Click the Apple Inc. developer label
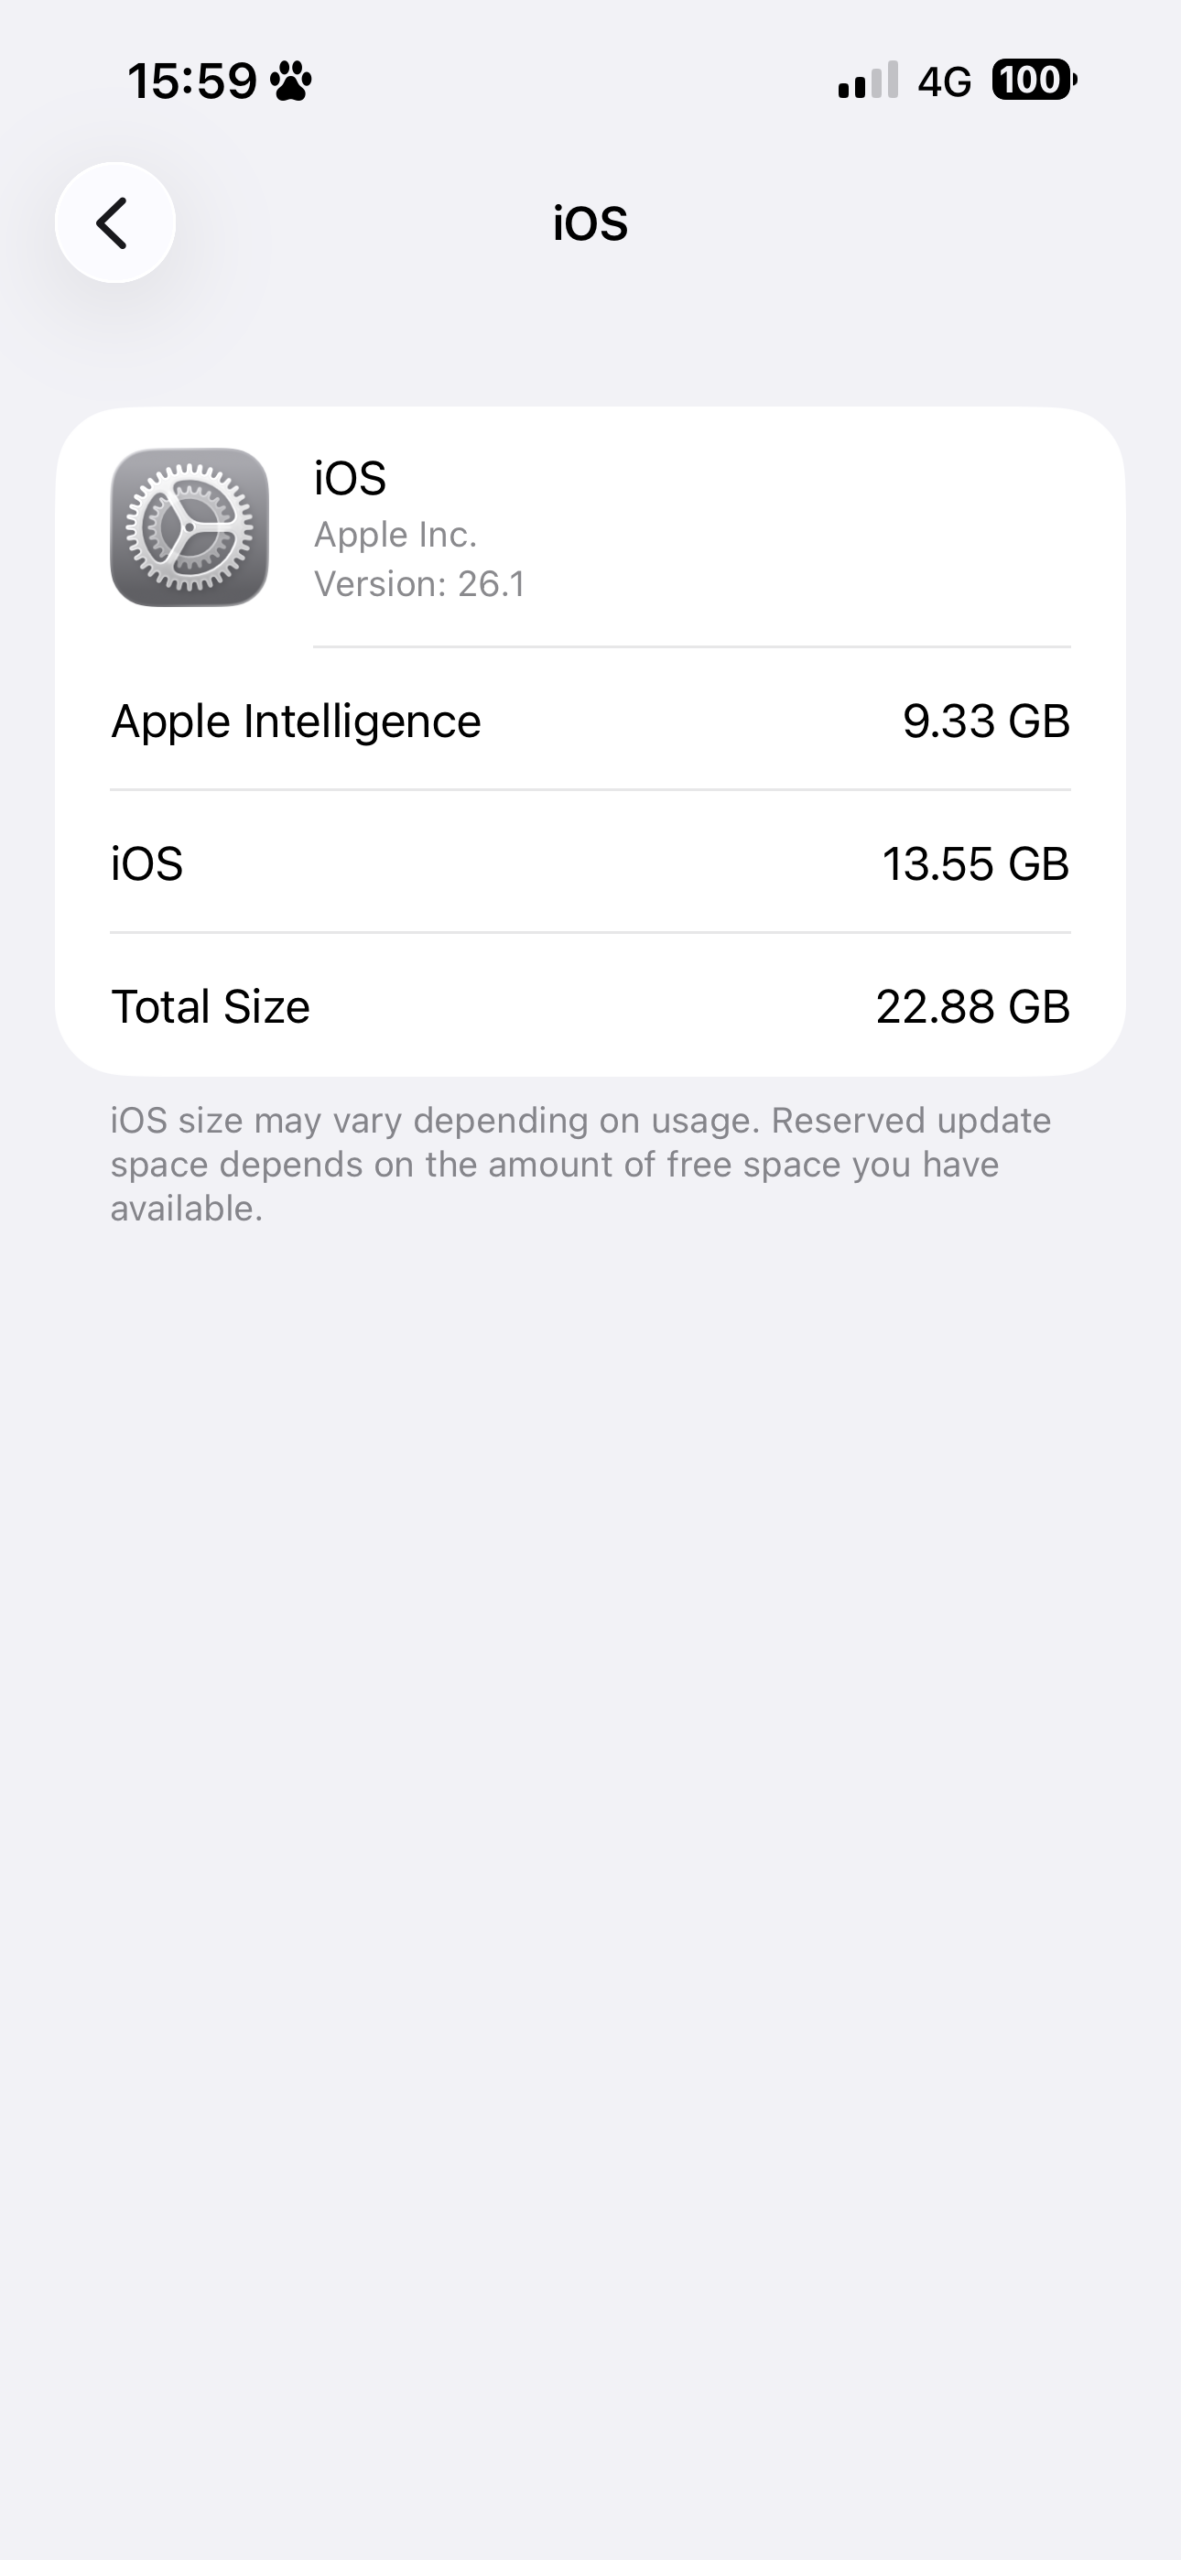 click(x=395, y=535)
